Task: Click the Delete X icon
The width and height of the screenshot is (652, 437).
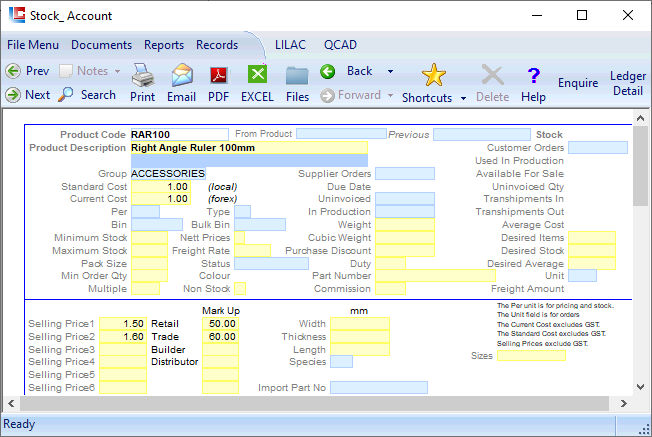Action: coord(493,75)
